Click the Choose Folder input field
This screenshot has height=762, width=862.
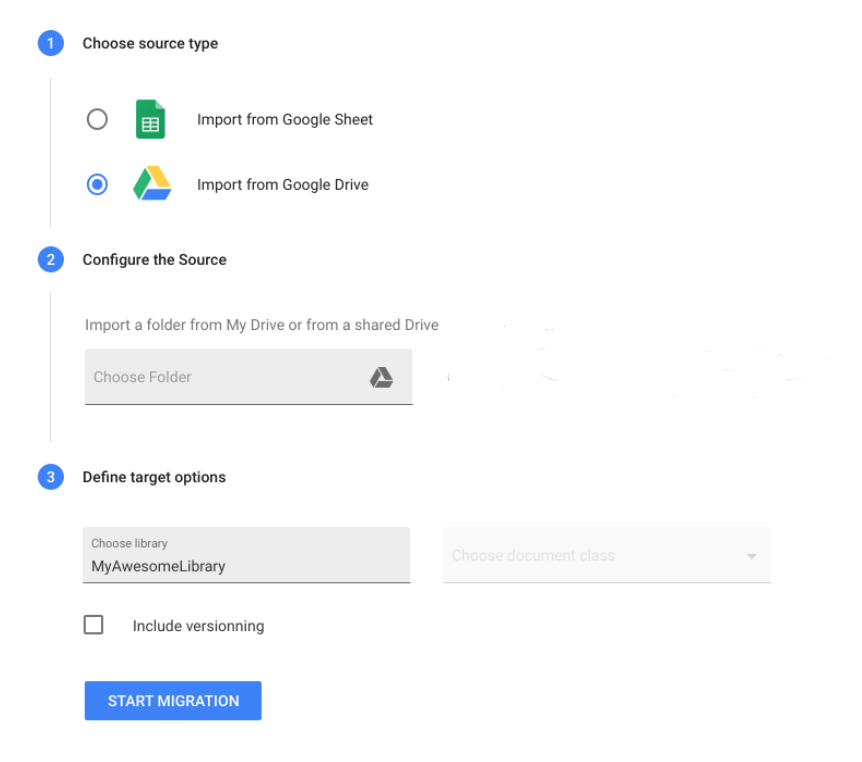point(248,377)
